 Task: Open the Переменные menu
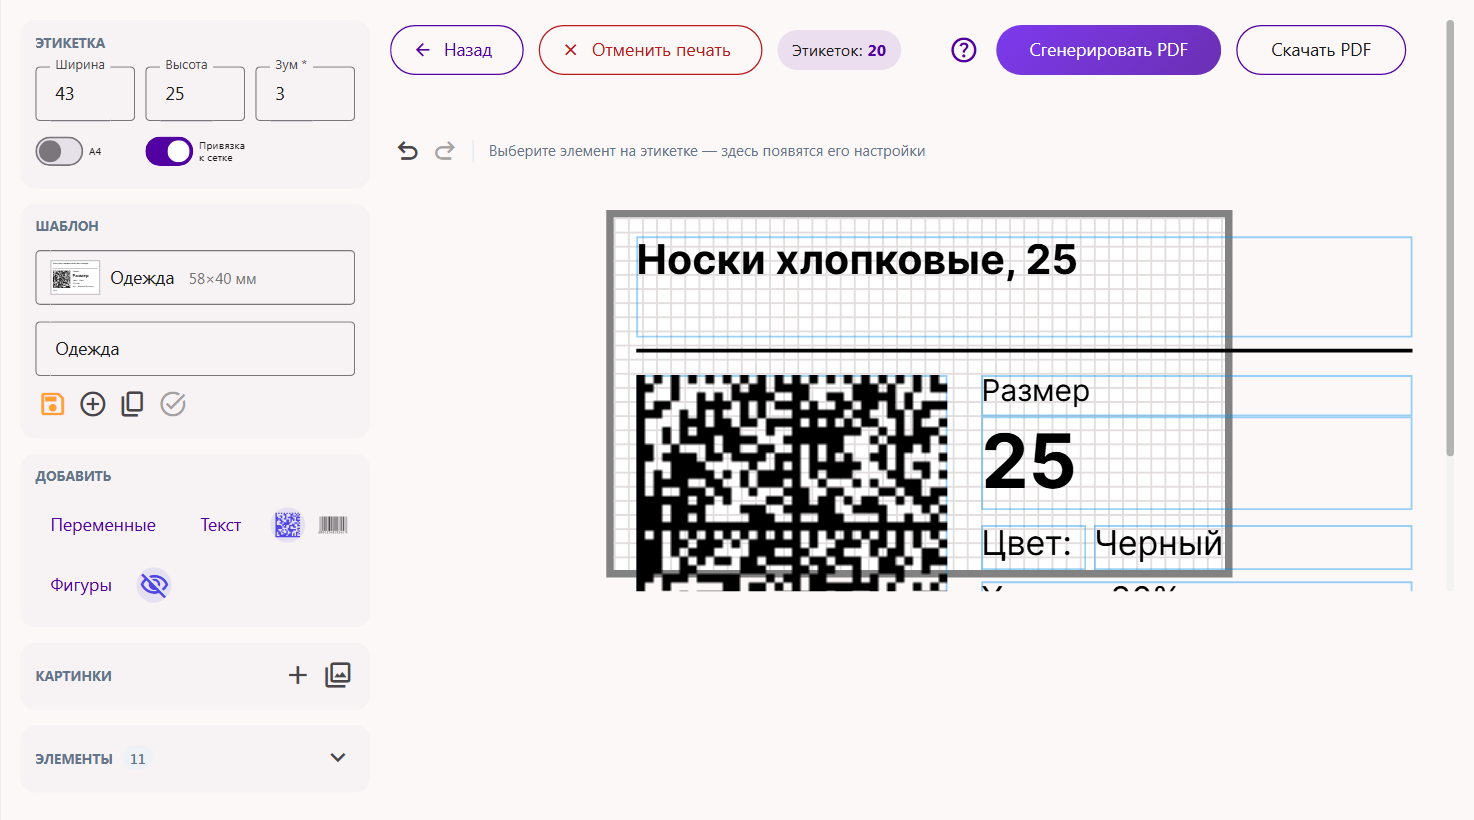click(x=103, y=525)
